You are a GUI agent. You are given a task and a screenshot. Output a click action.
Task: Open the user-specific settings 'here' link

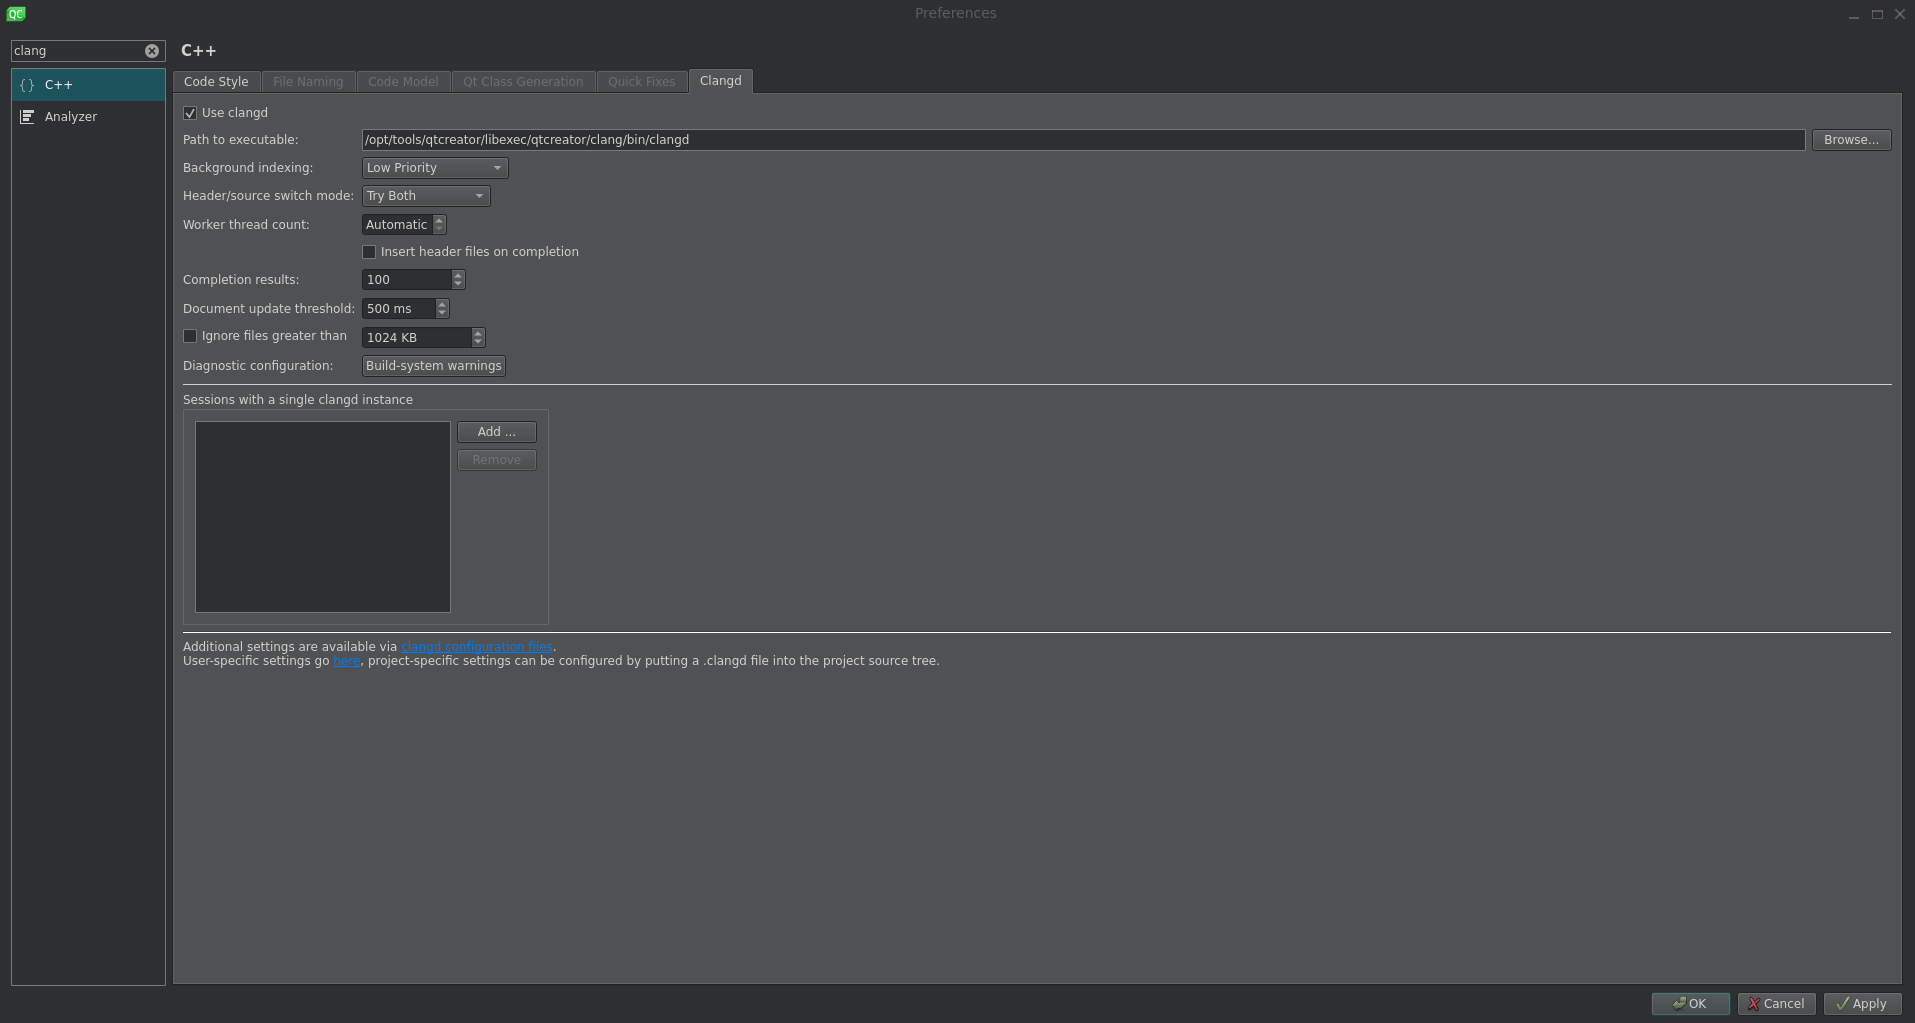(x=347, y=661)
